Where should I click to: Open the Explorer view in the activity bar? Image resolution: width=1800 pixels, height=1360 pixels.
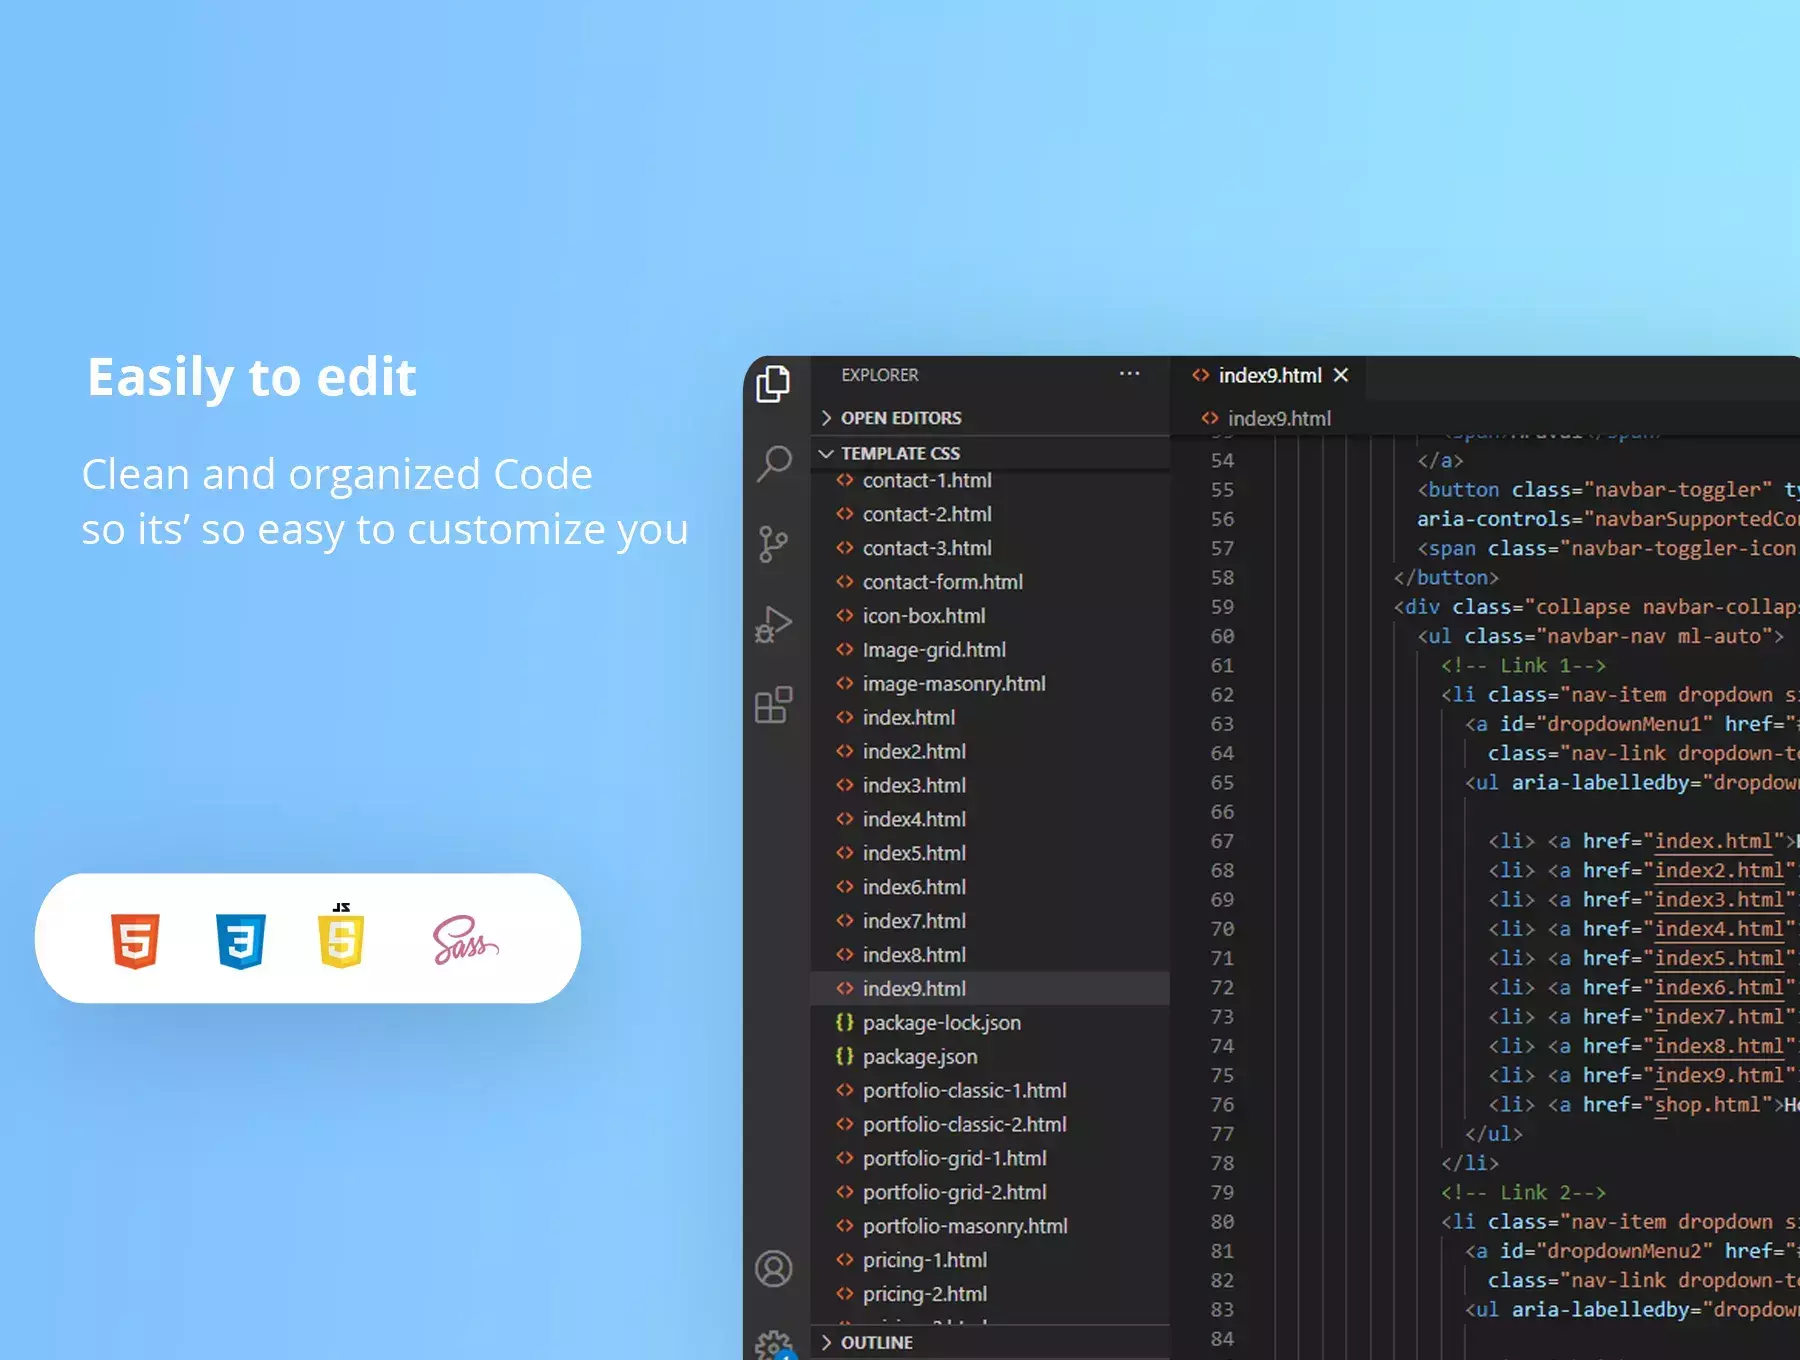[x=773, y=384]
